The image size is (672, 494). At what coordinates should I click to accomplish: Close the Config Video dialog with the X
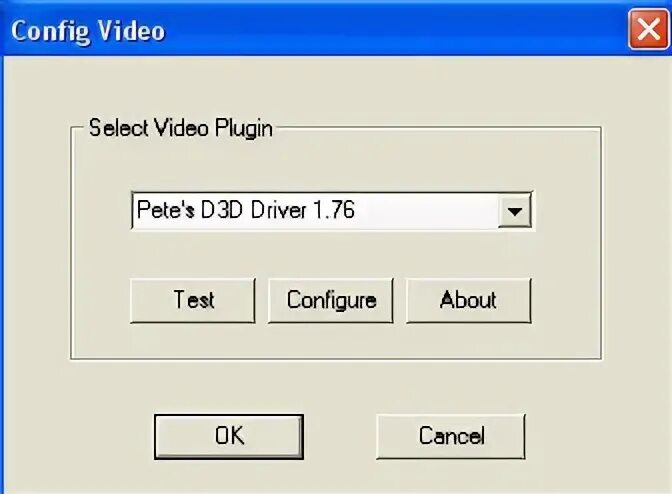click(x=648, y=30)
